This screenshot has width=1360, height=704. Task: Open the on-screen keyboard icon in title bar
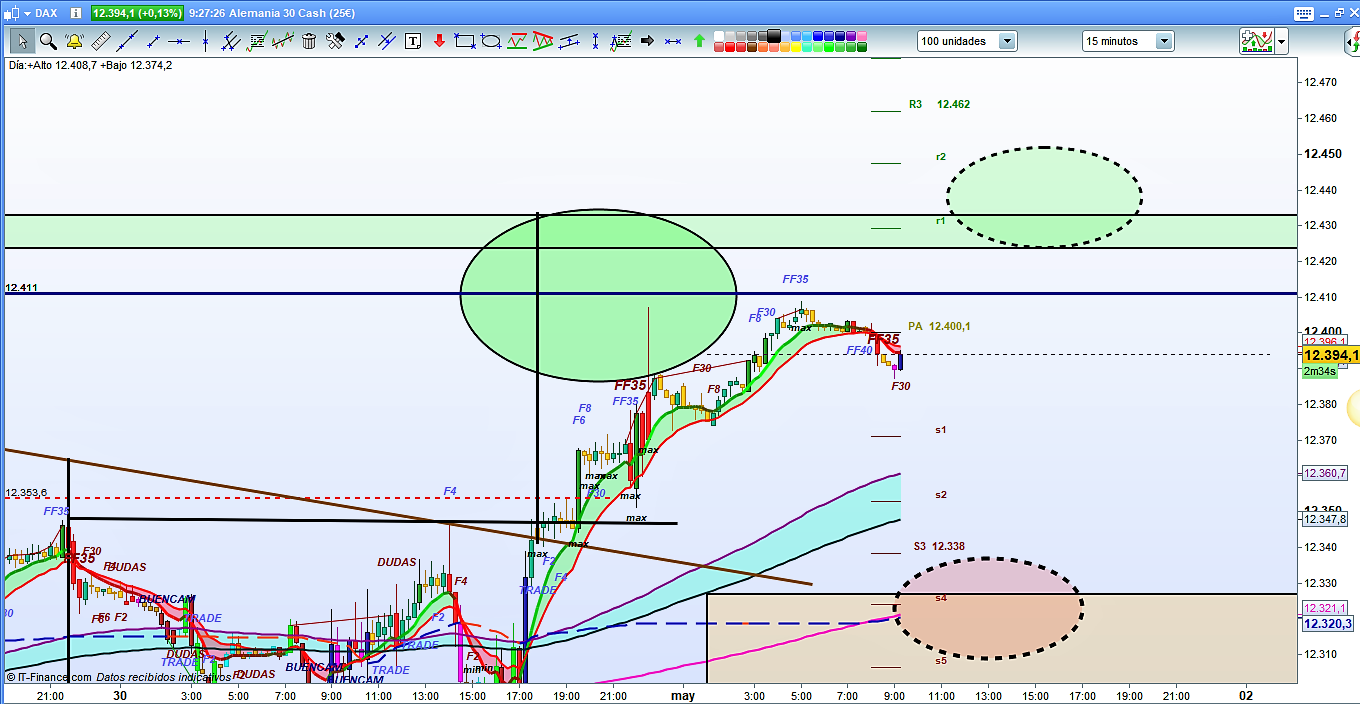click(x=1302, y=13)
